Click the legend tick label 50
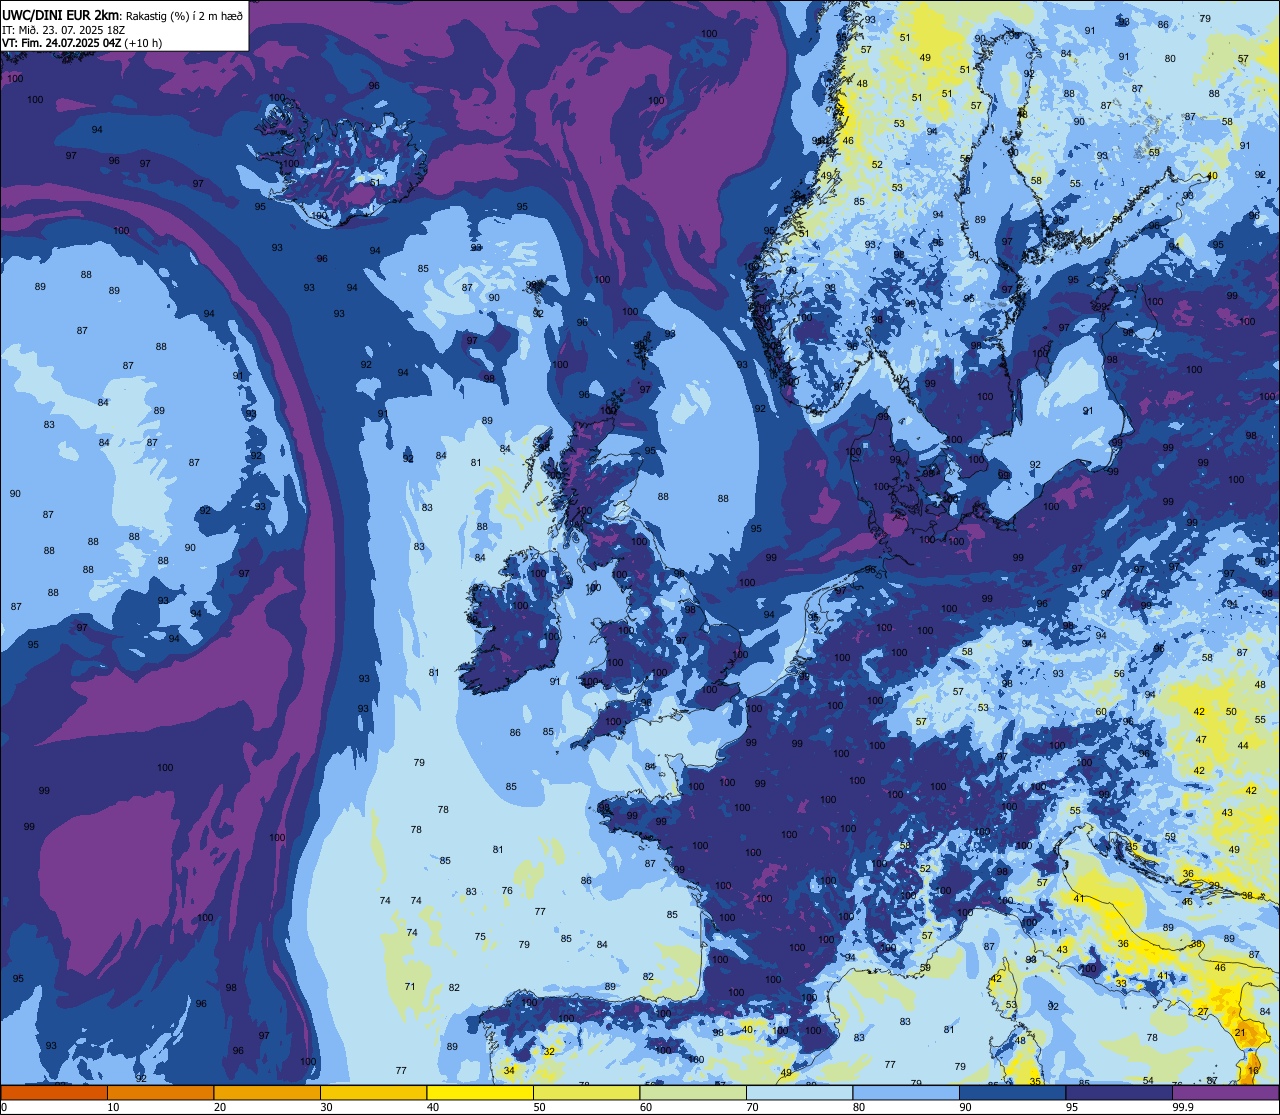Screen dimensions: 1280x1115 (539, 1107)
